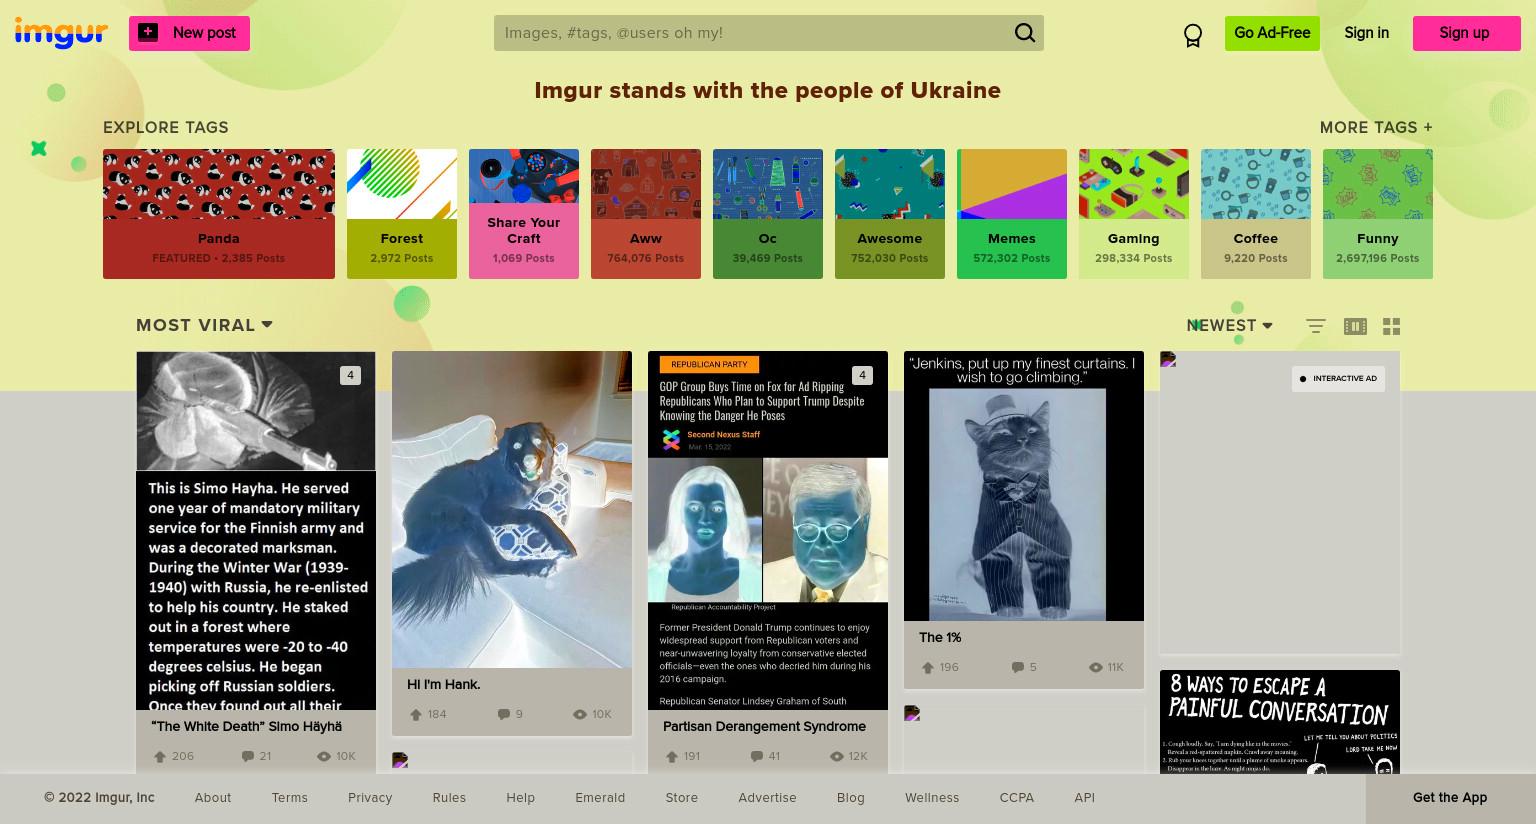Open the feed filter lines icon
Viewport: 1536px width, 824px height.
pyautogui.click(x=1316, y=326)
